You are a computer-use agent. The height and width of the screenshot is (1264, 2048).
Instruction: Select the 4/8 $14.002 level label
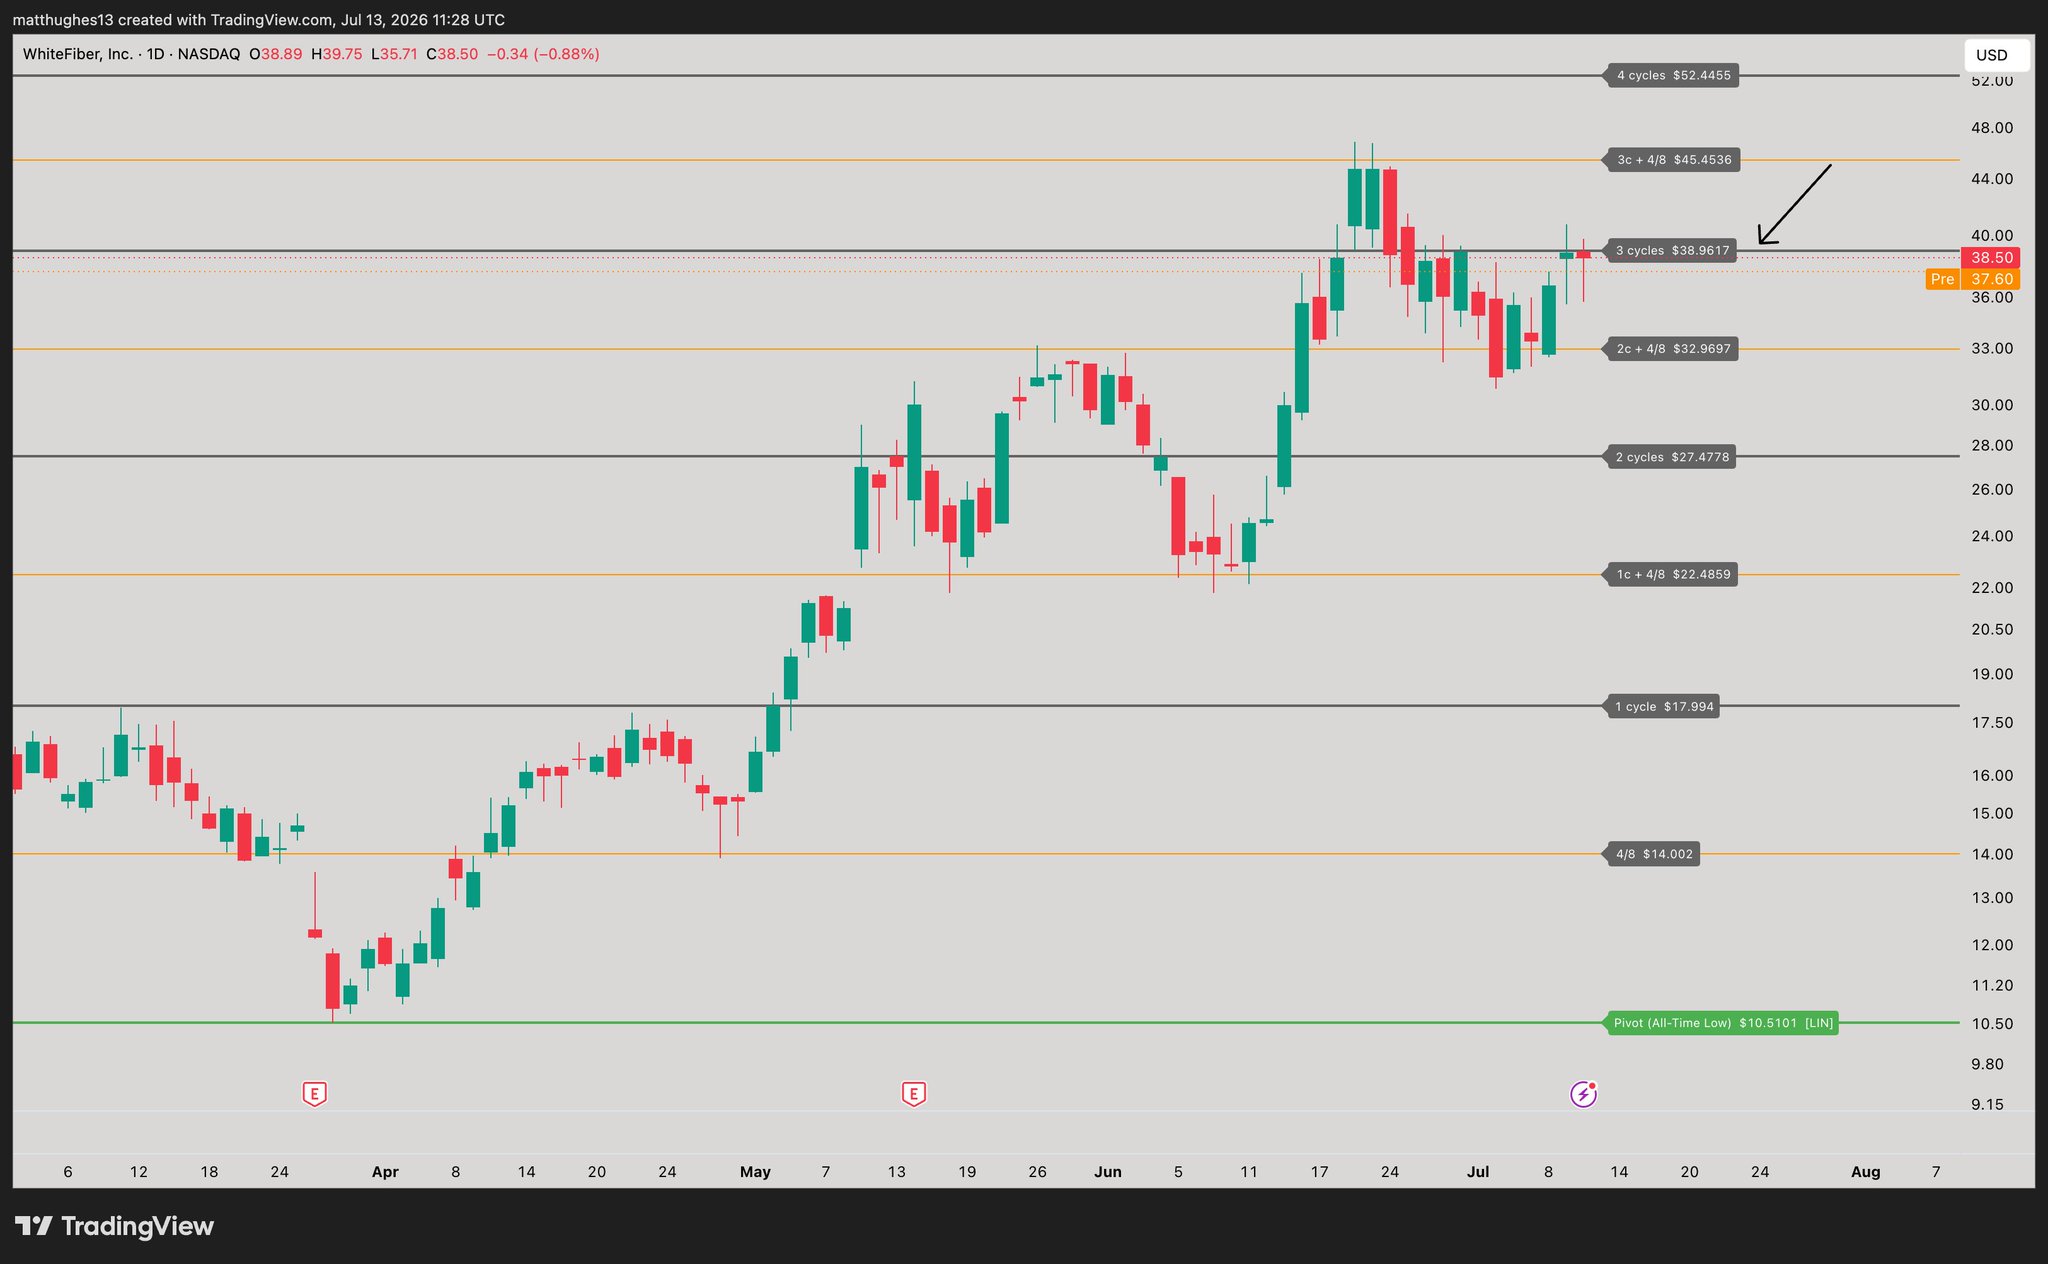tap(1654, 854)
